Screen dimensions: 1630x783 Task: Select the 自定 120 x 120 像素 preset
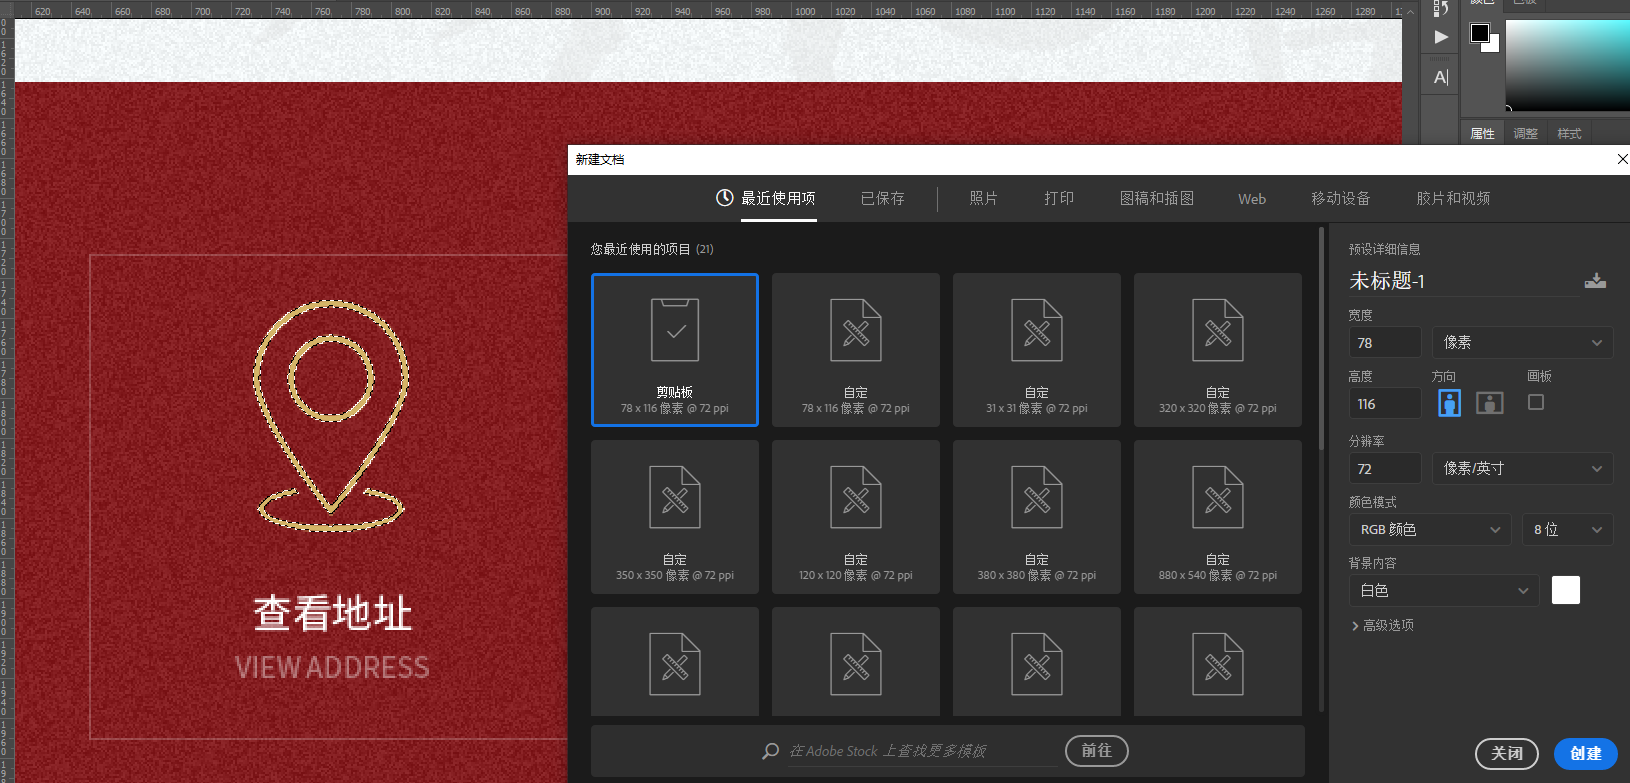pyautogui.click(x=856, y=517)
